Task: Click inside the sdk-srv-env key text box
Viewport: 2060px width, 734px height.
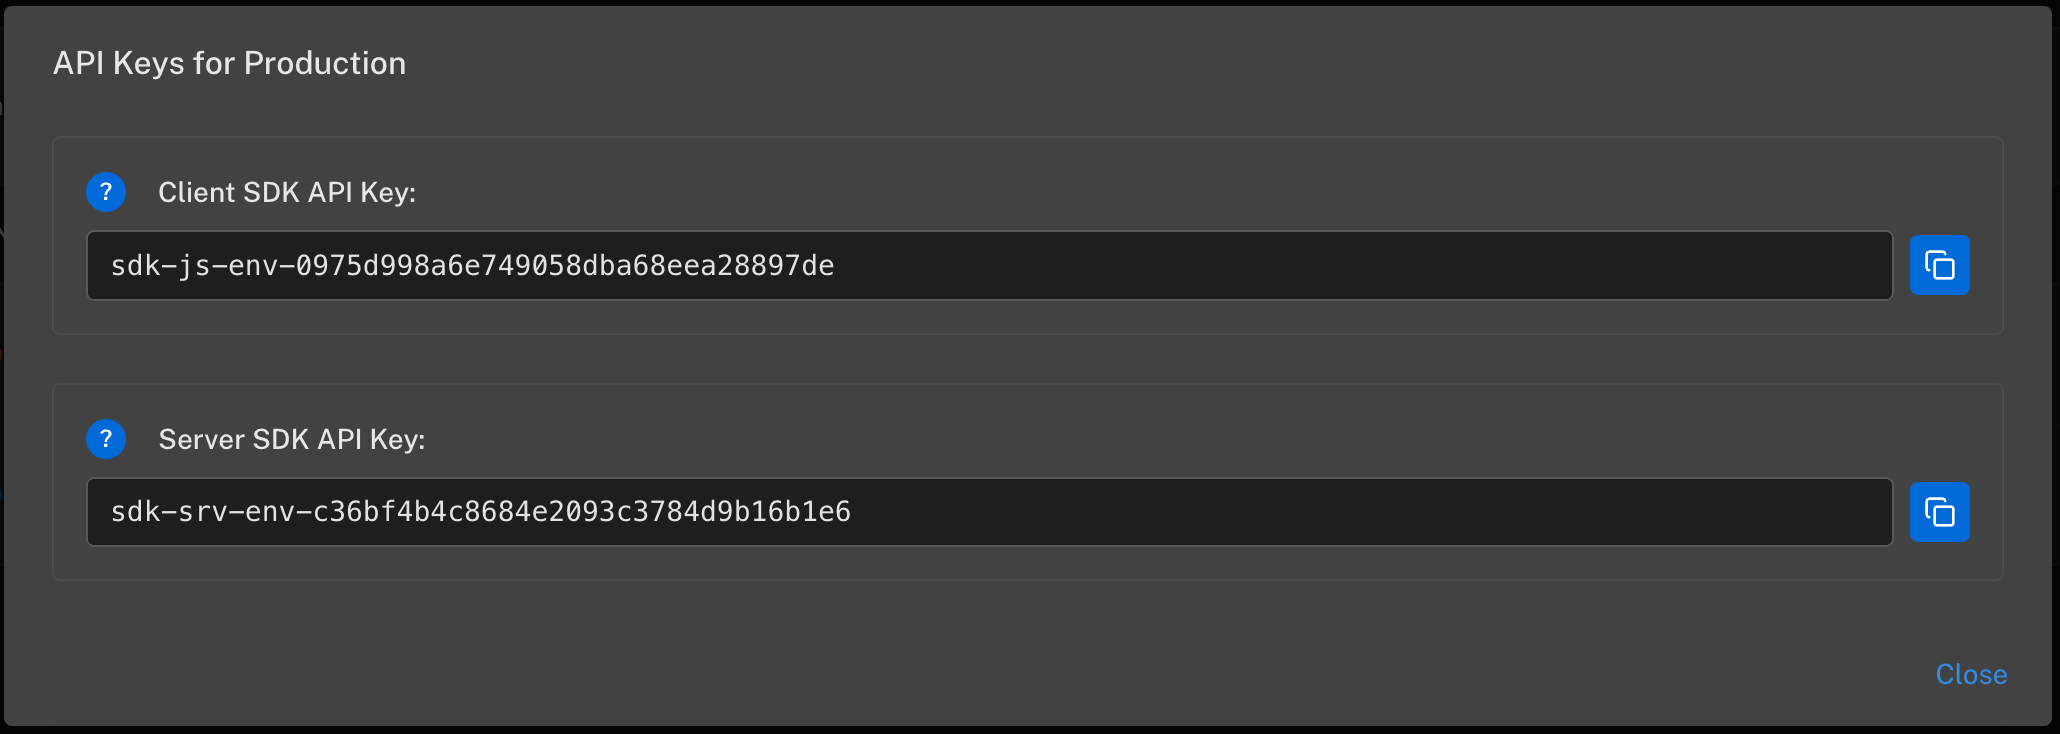Action: click(990, 511)
